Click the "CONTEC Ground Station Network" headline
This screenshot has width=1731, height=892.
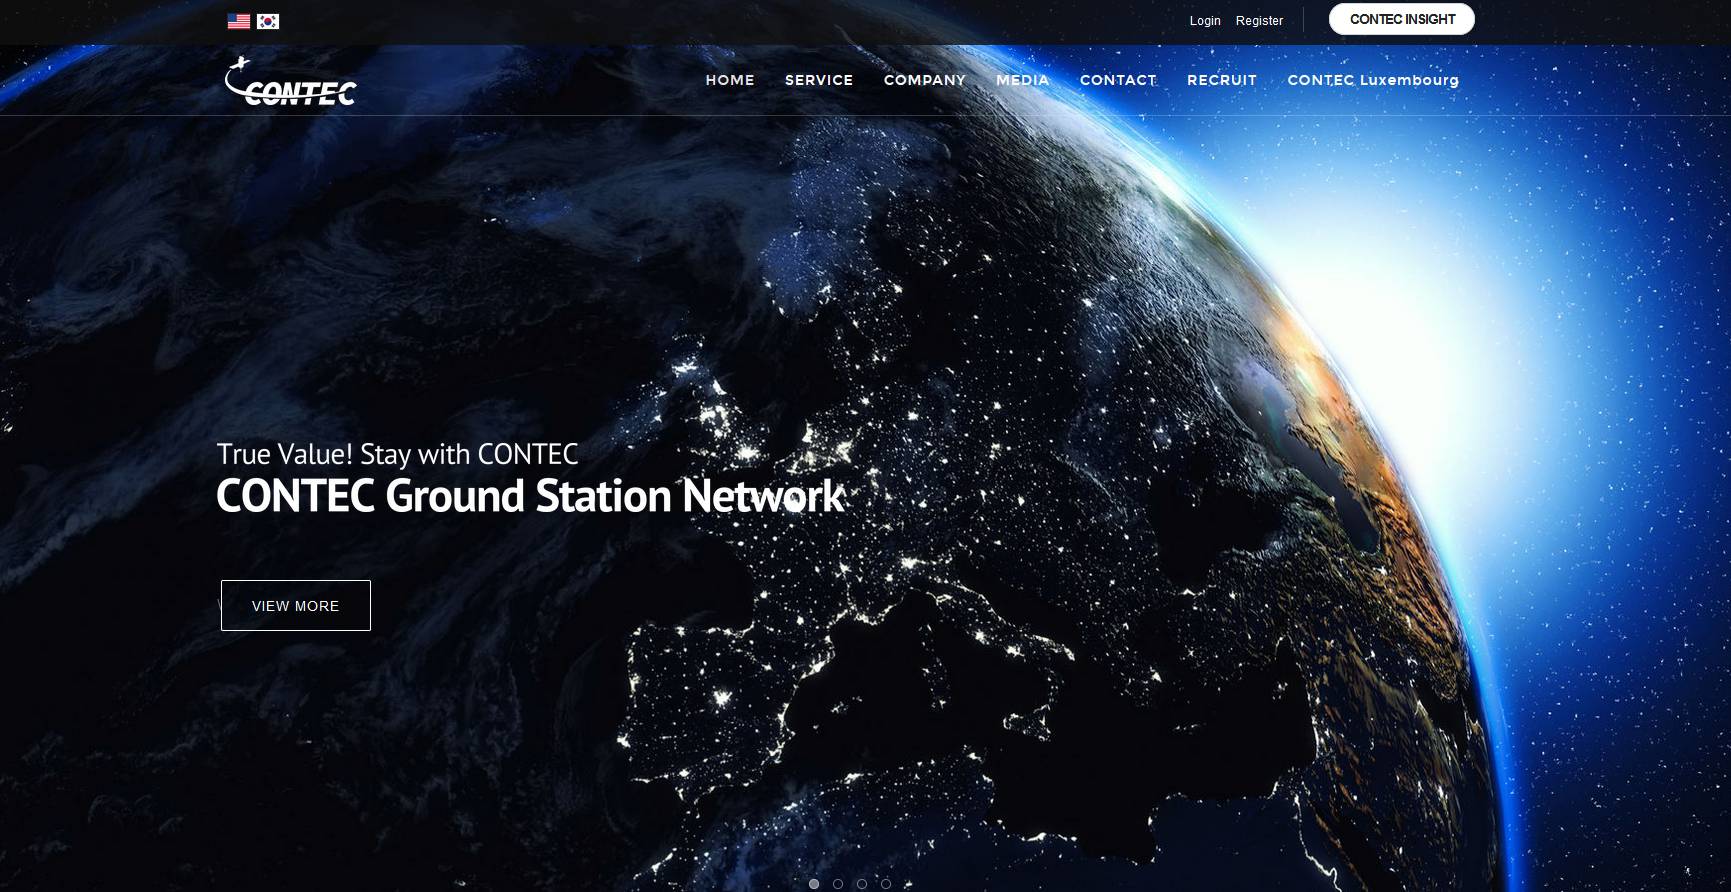click(531, 496)
